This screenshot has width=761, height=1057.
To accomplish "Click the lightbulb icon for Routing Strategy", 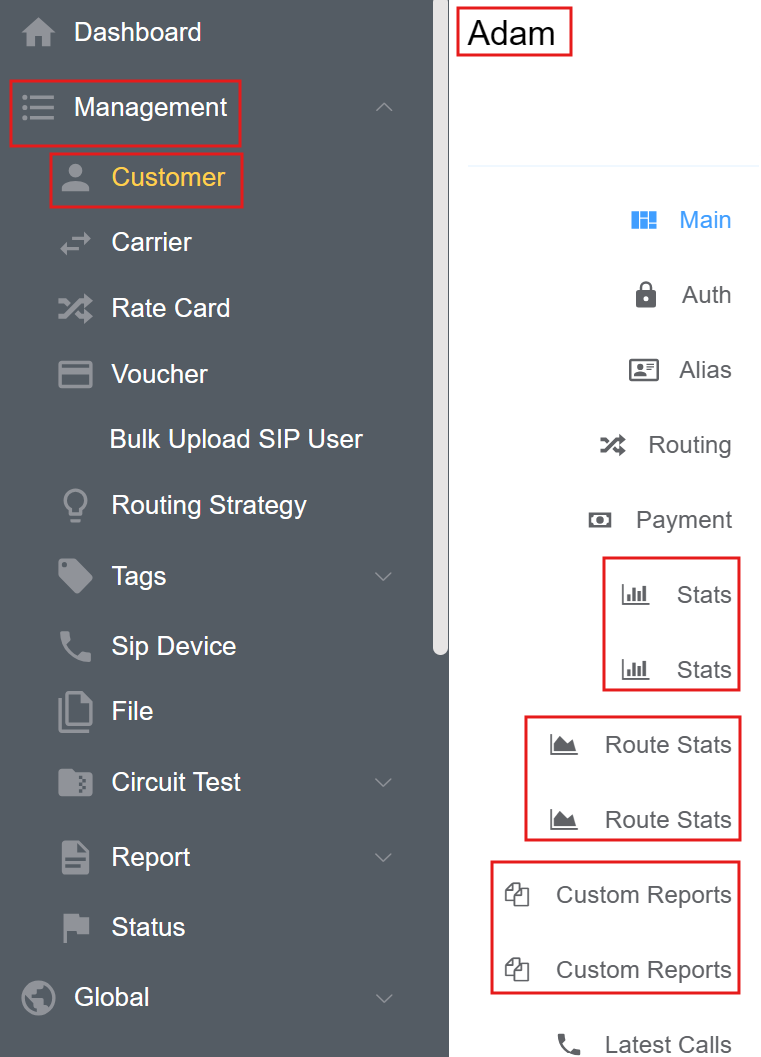I will point(75,506).
